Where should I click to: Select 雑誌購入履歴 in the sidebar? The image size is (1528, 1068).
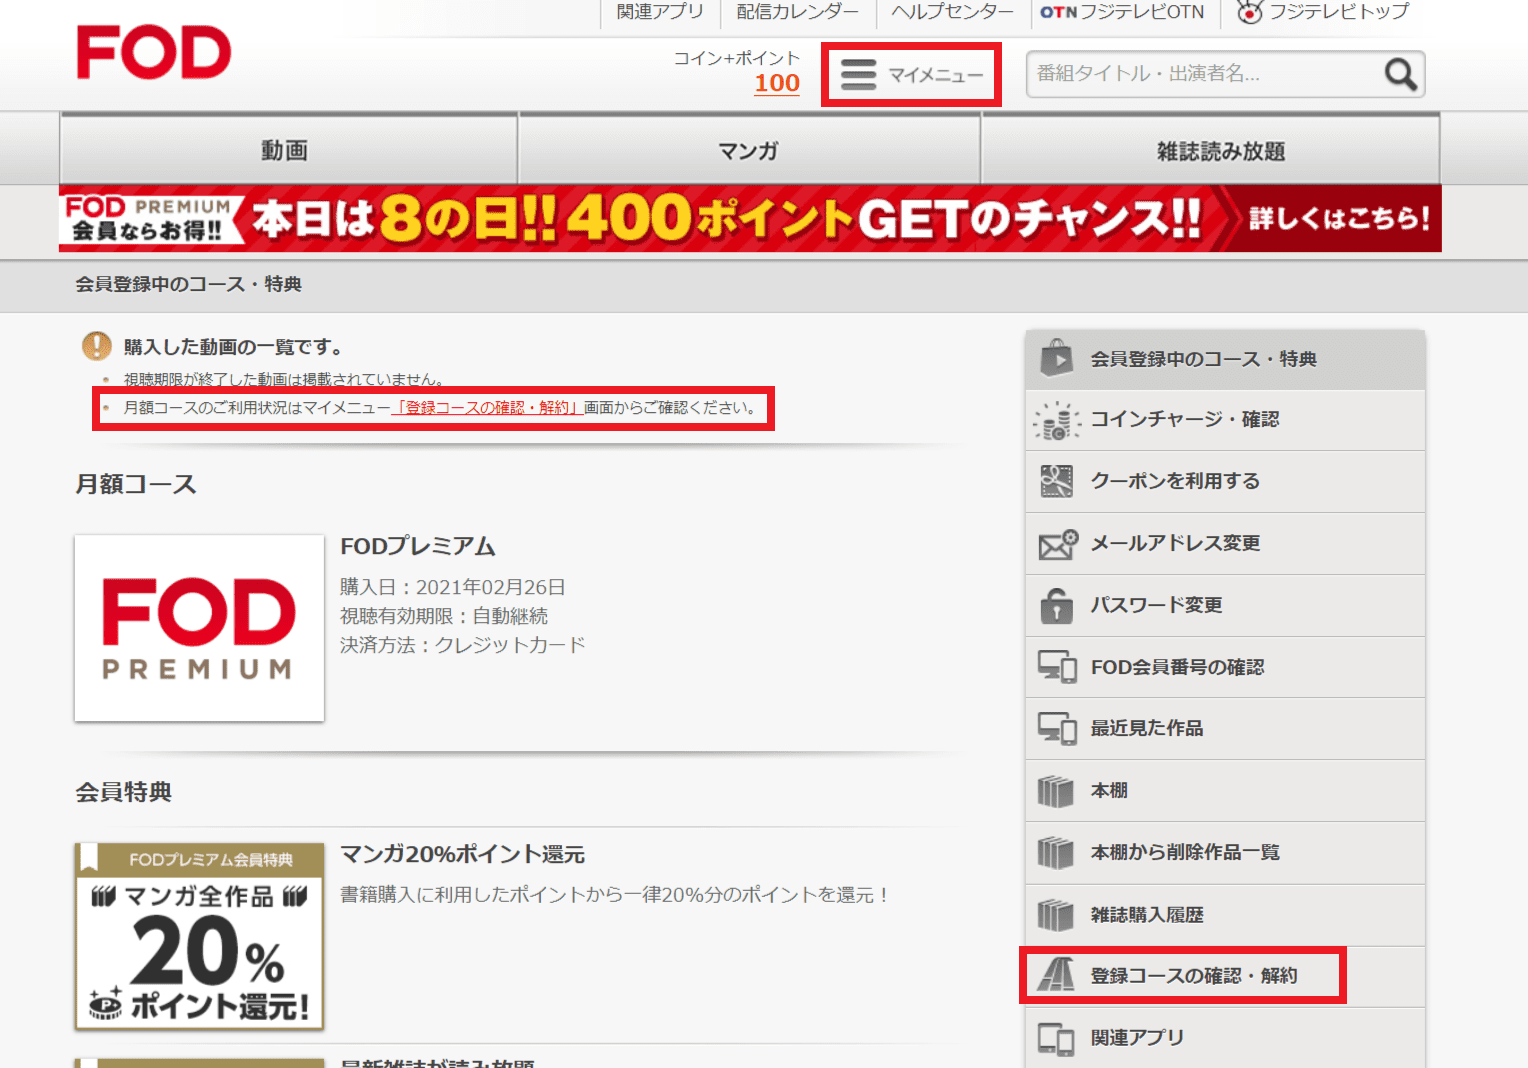click(1225, 915)
